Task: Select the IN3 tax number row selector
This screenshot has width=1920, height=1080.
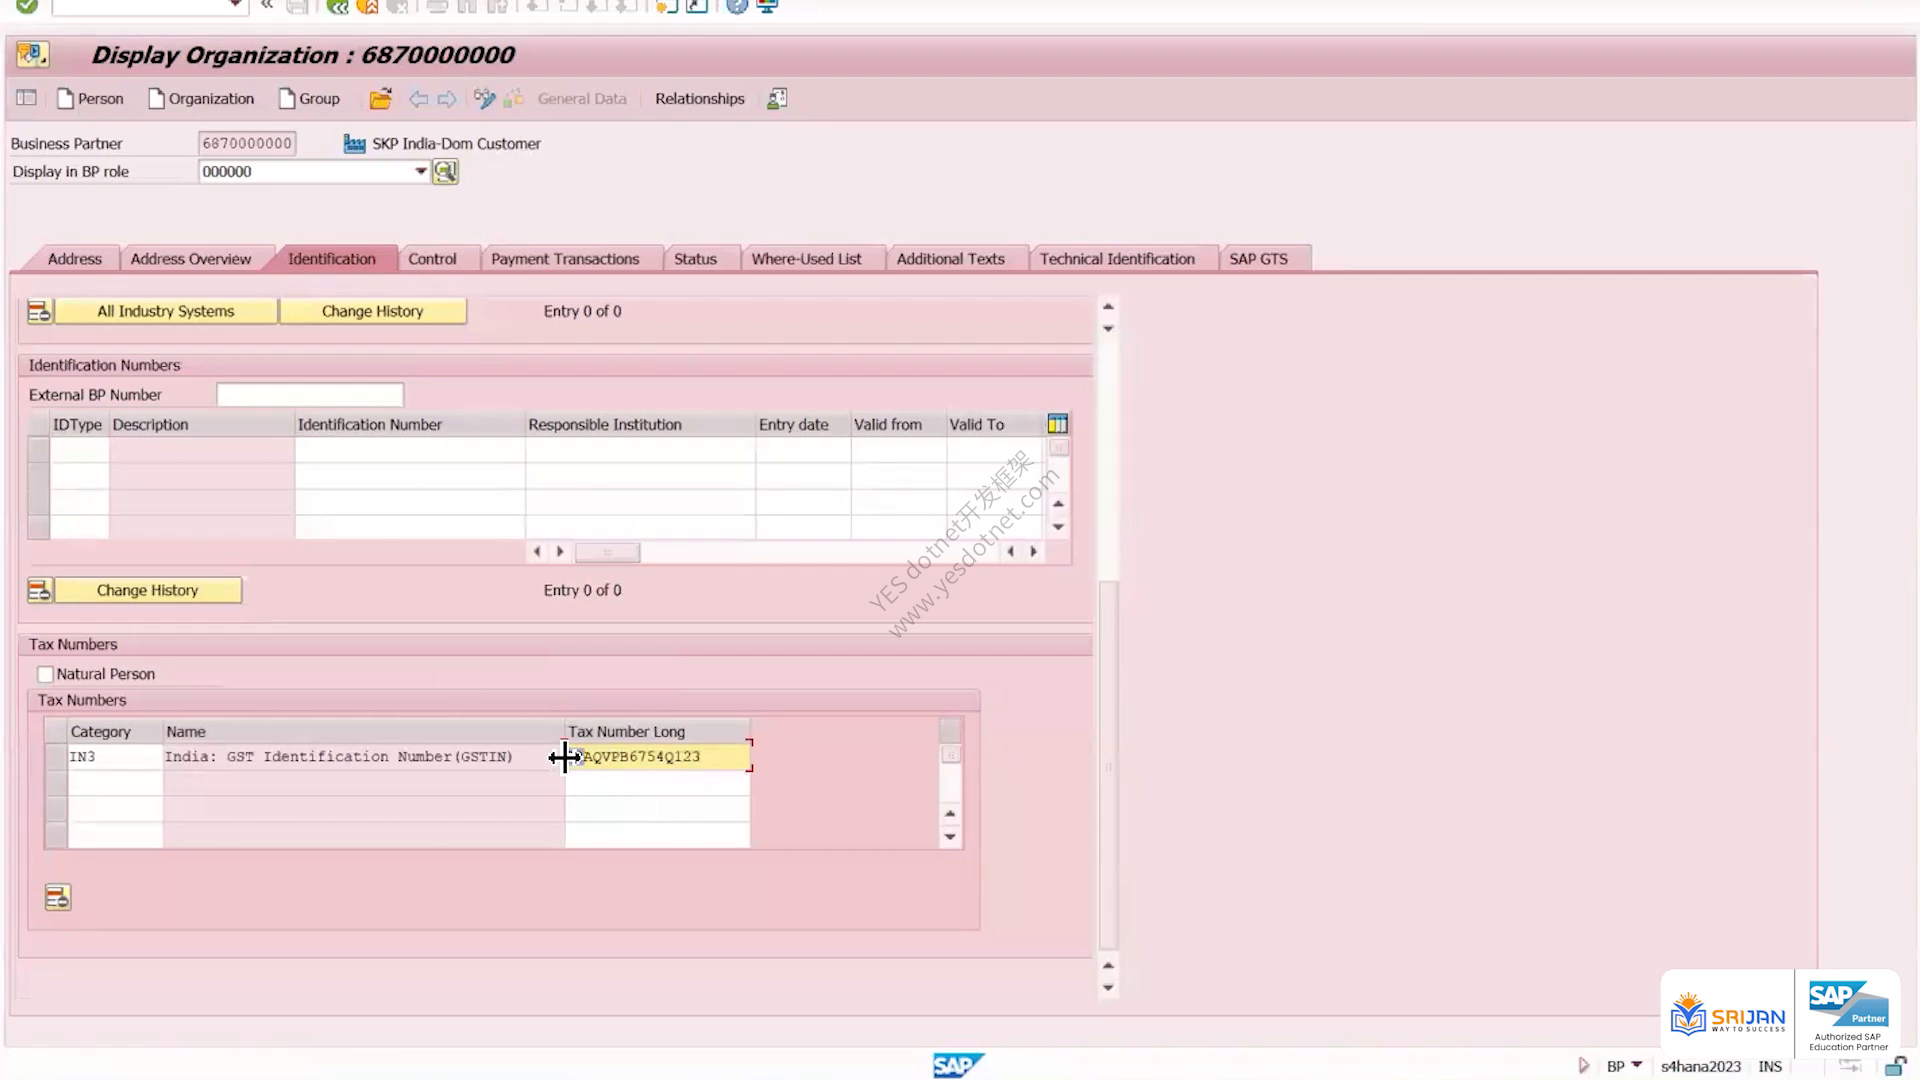Action: point(56,757)
